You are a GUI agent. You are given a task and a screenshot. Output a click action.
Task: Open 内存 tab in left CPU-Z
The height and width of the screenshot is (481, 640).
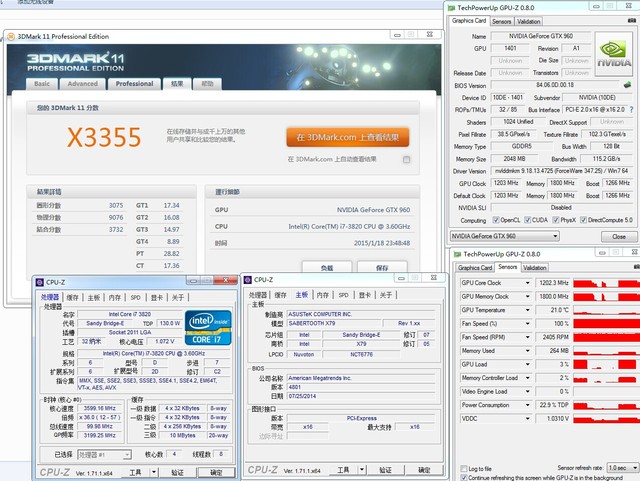[115, 298]
